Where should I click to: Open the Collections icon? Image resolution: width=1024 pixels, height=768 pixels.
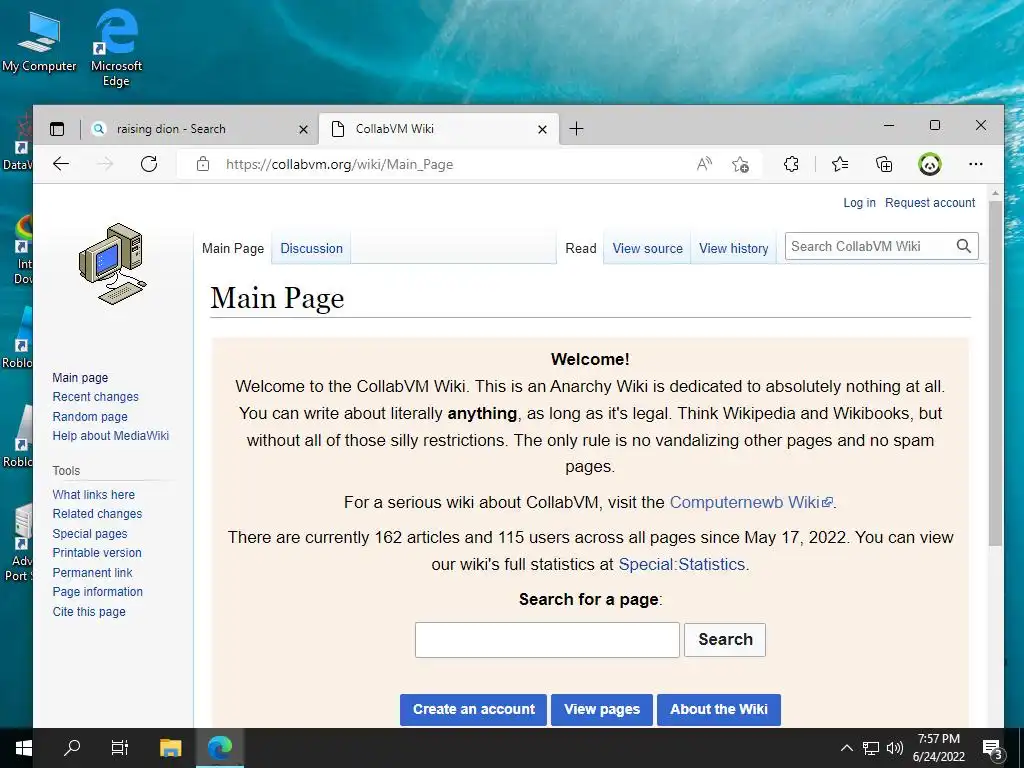[x=884, y=164]
